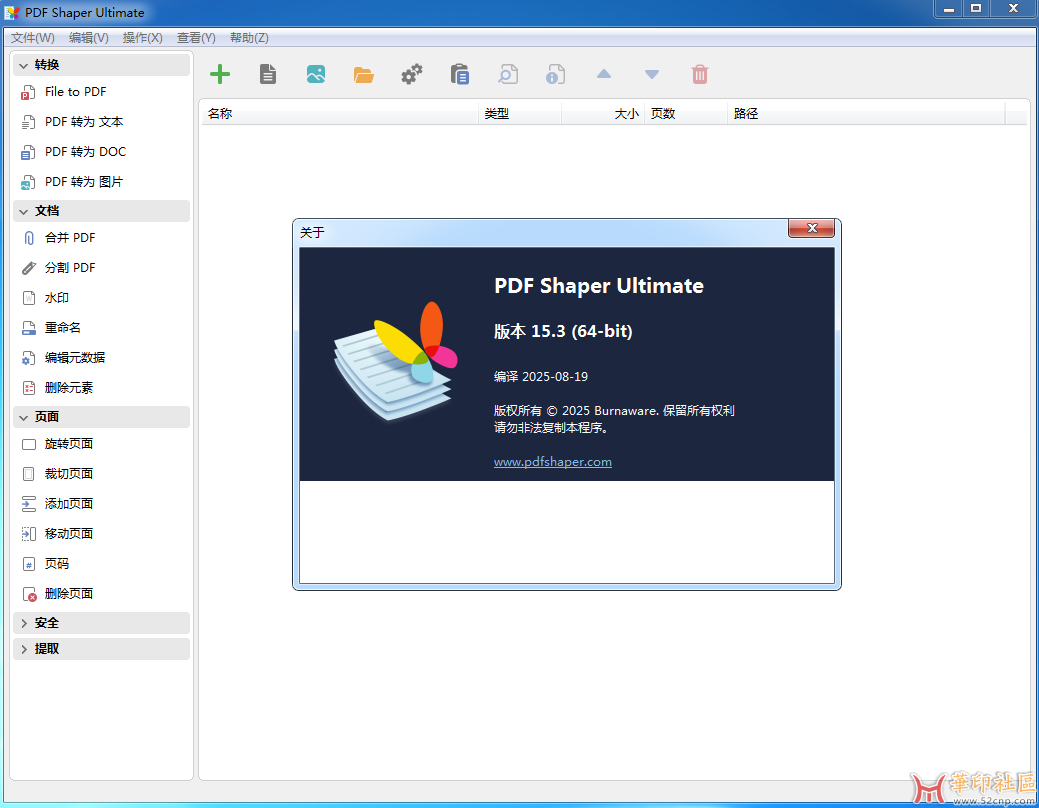This screenshot has width=1039, height=808.
Task: Click the PDF Shaper logo in About dialog
Action: [x=396, y=361]
